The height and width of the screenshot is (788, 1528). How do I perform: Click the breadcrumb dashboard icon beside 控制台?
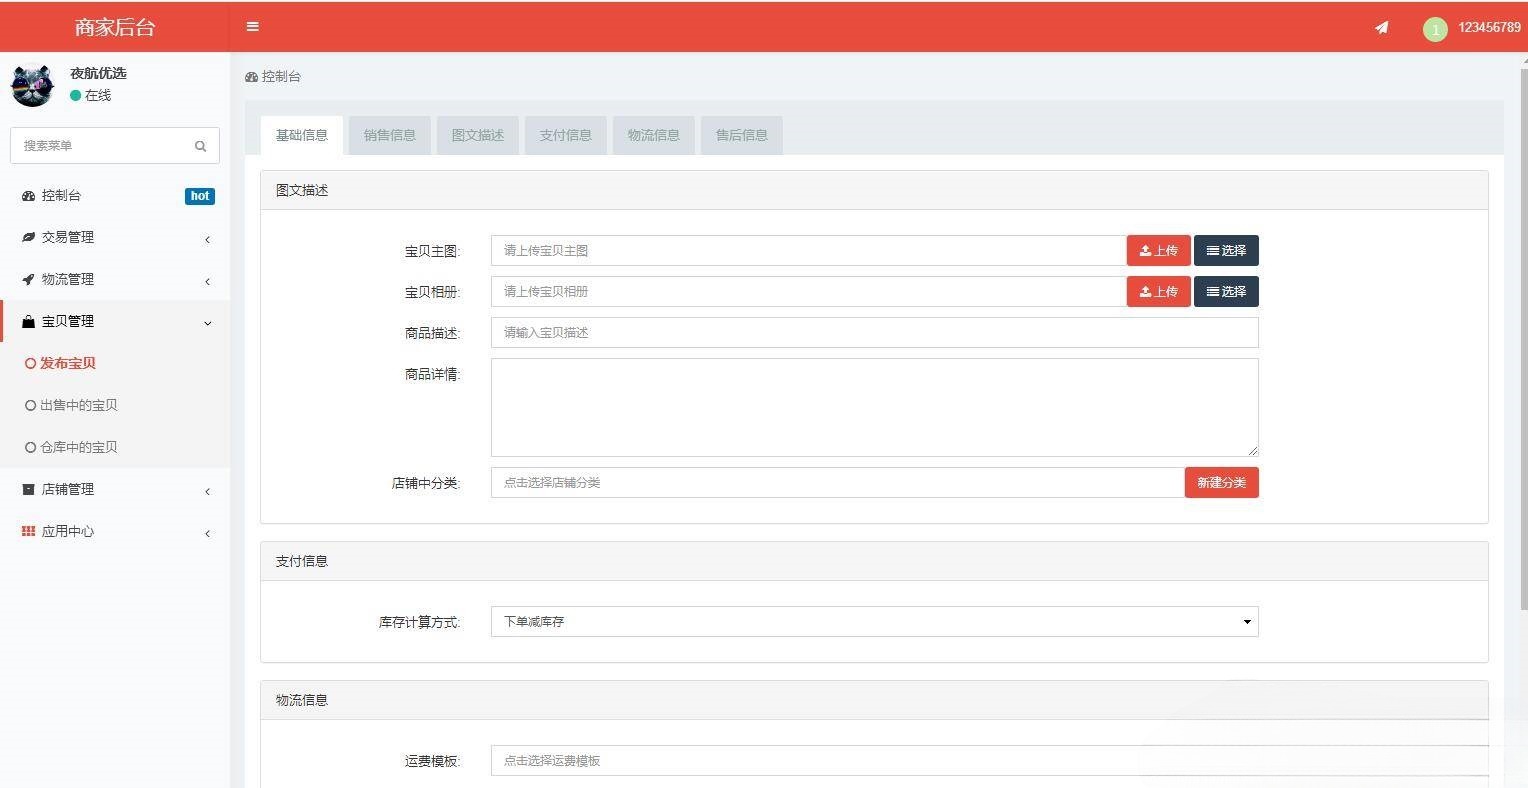(x=252, y=76)
